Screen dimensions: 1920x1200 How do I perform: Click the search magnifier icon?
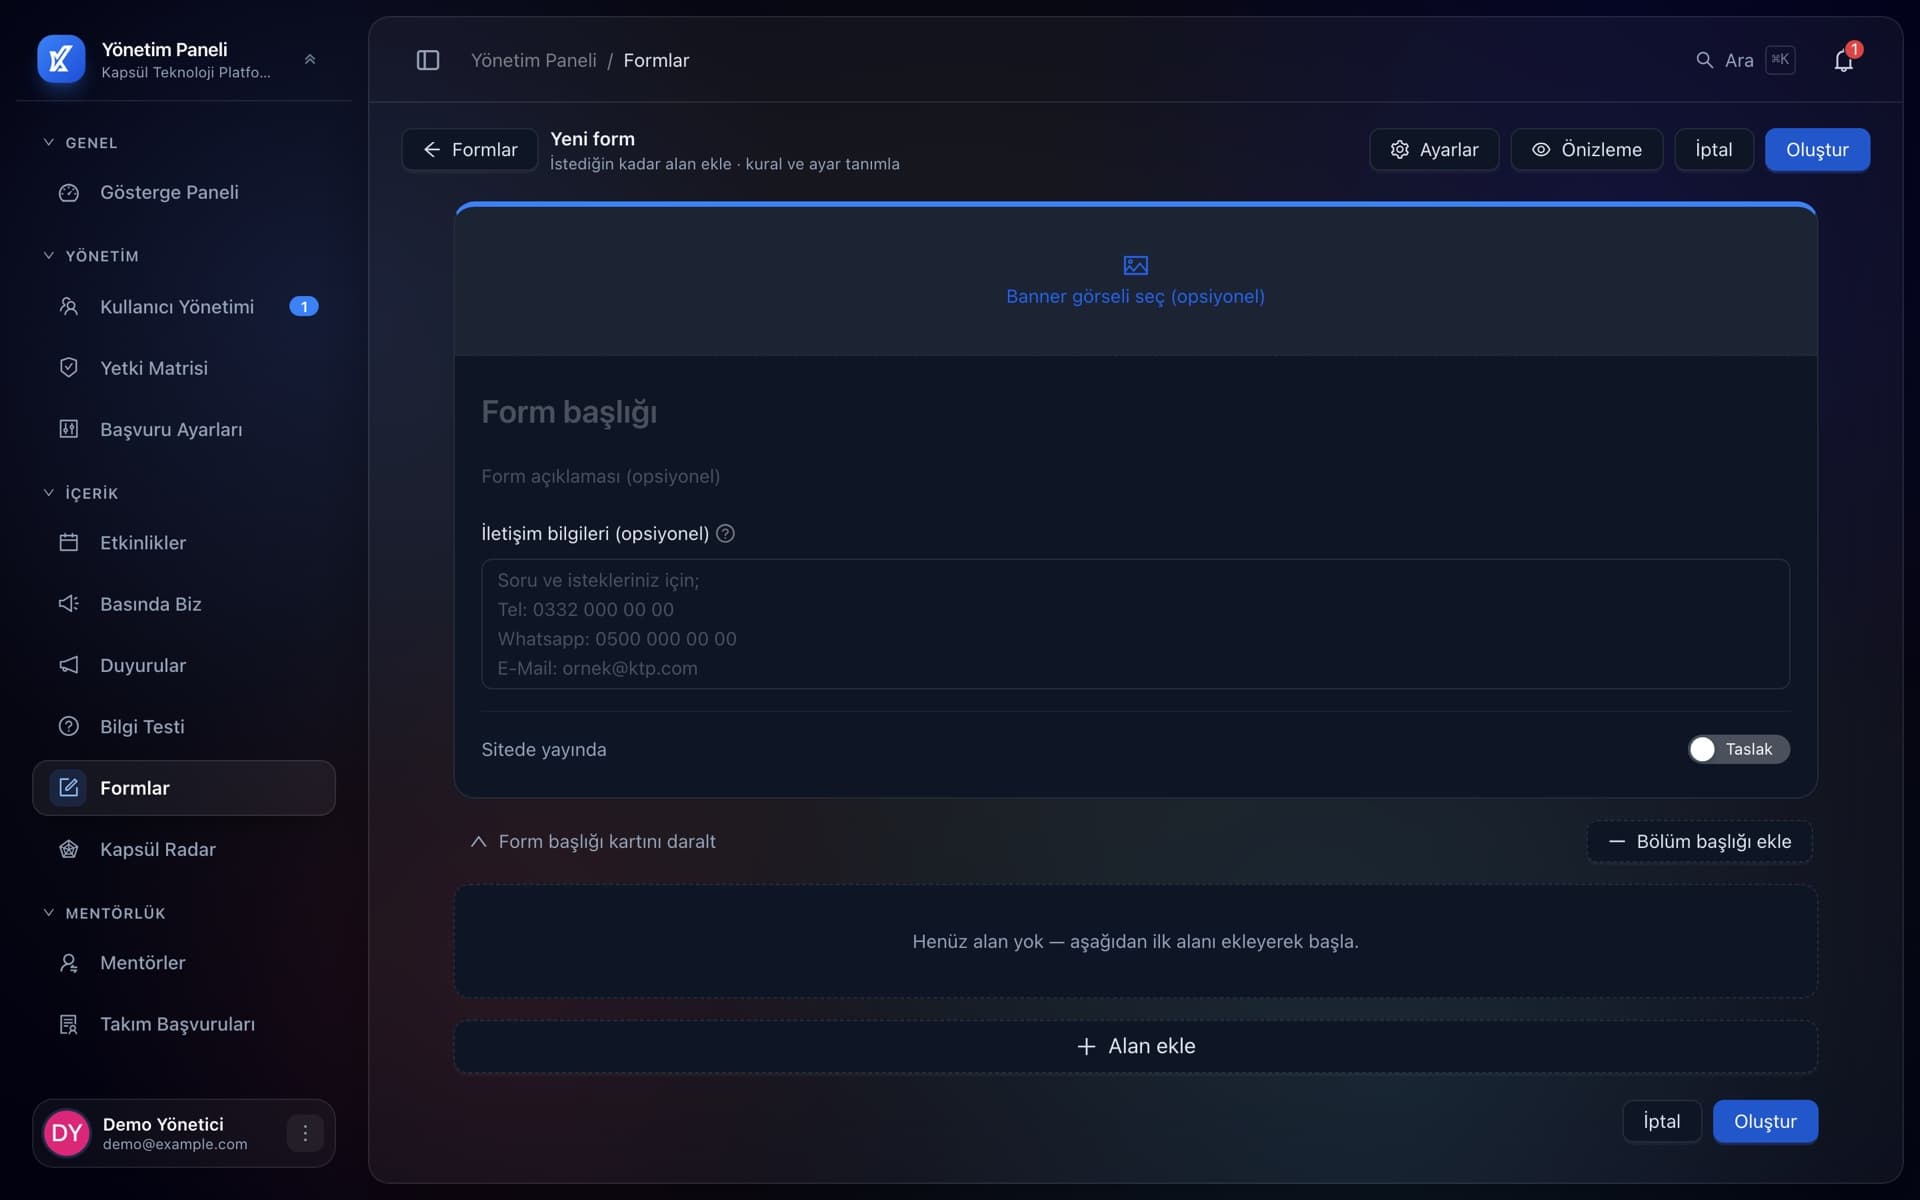point(1705,60)
